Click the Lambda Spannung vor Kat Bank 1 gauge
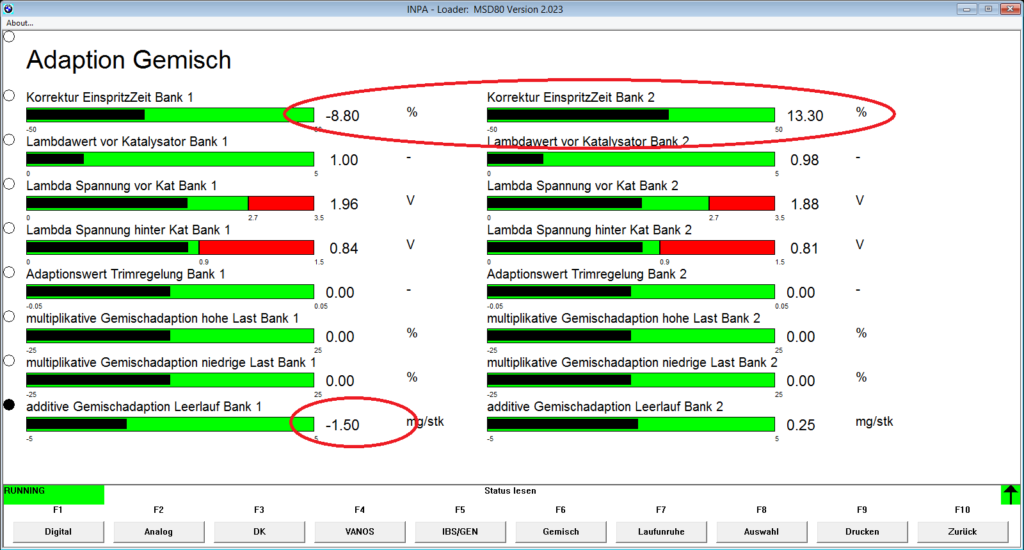 tap(170, 203)
